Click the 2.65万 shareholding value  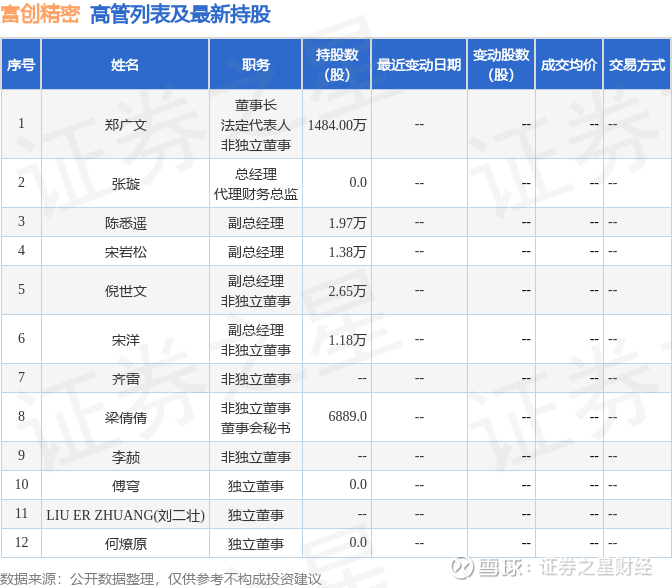point(347,291)
